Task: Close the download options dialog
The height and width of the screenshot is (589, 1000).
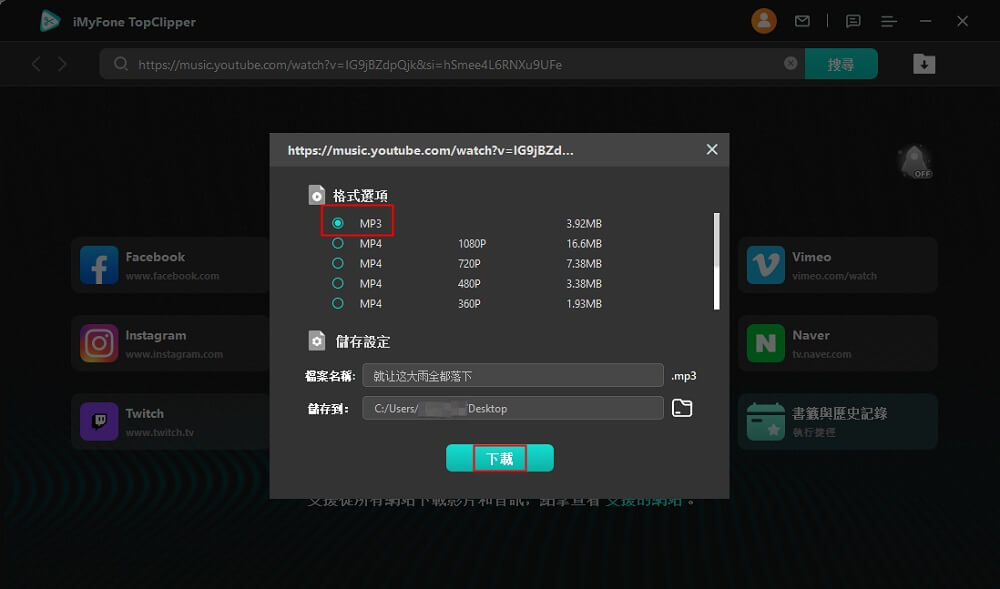Action: 712,149
